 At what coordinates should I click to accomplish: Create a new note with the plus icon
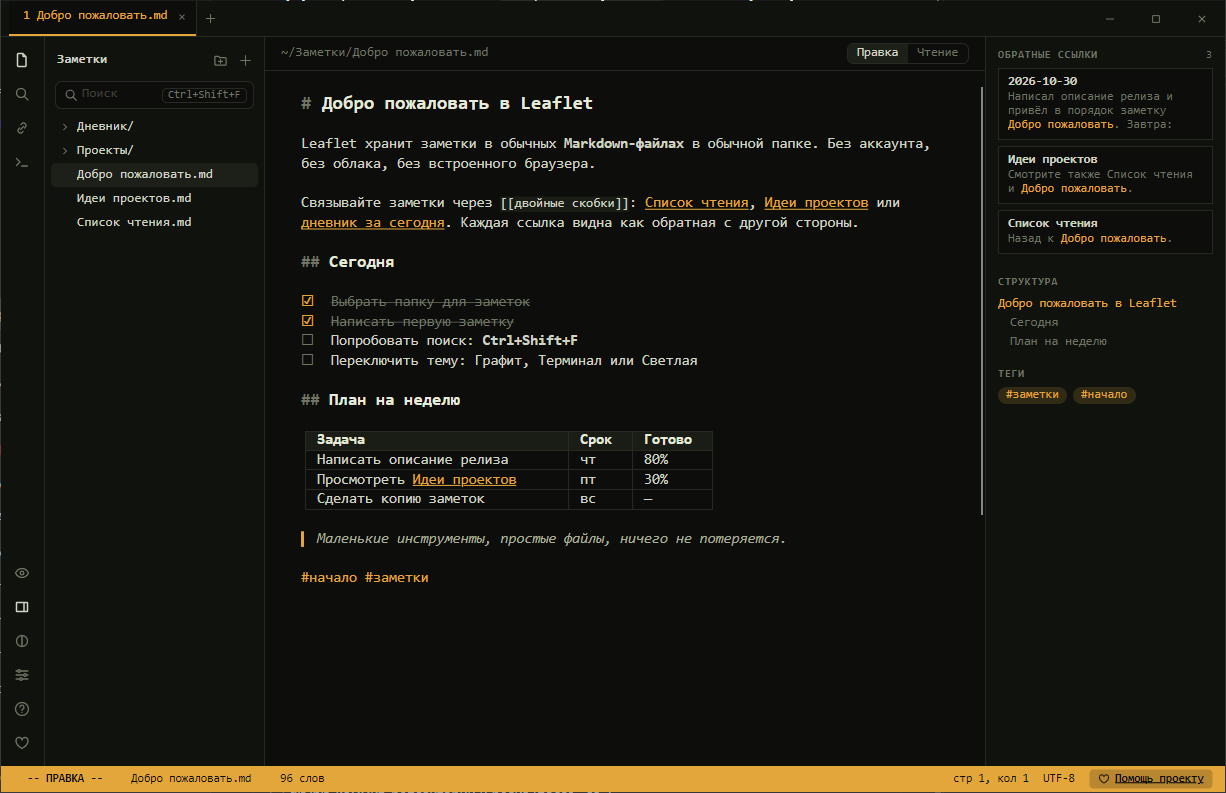(x=245, y=60)
